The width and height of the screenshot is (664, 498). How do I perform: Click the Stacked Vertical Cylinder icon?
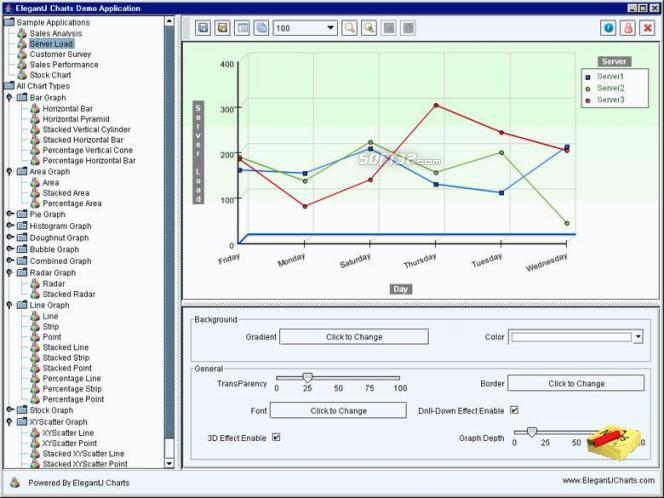click(35, 130)
